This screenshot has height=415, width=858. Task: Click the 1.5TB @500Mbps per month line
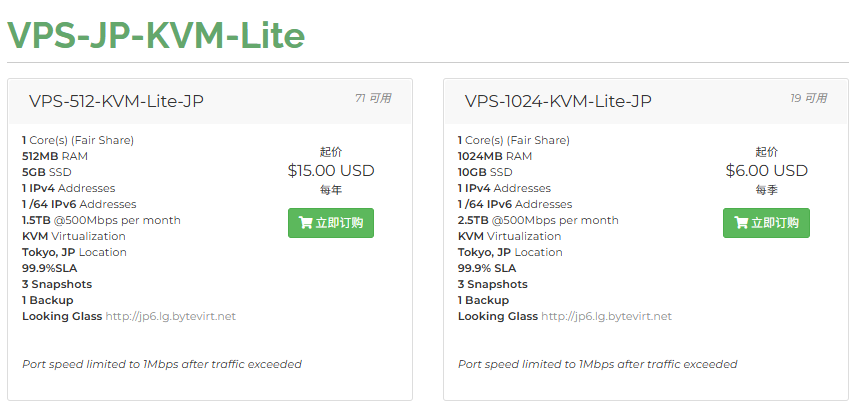coord(101,220)
